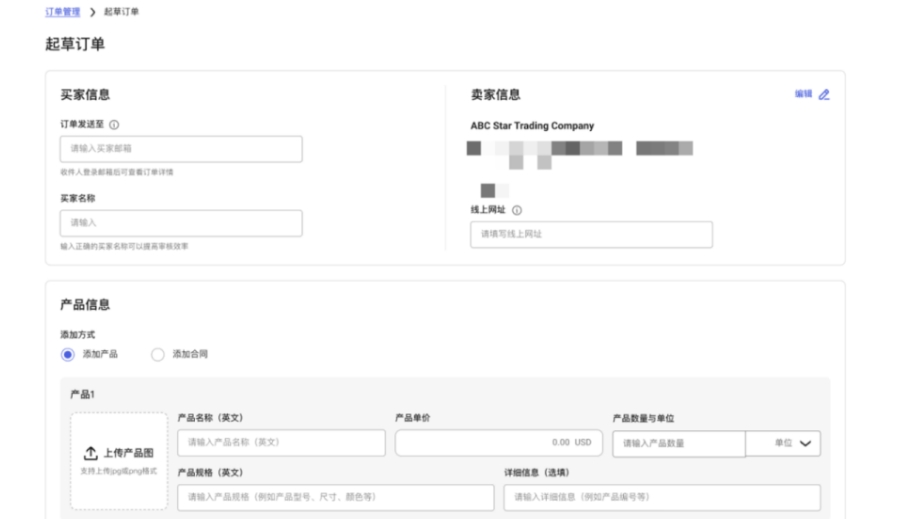Click the 买家名称 input field
The width and height of the screenshot is (907, 519).
coord(181,223)
